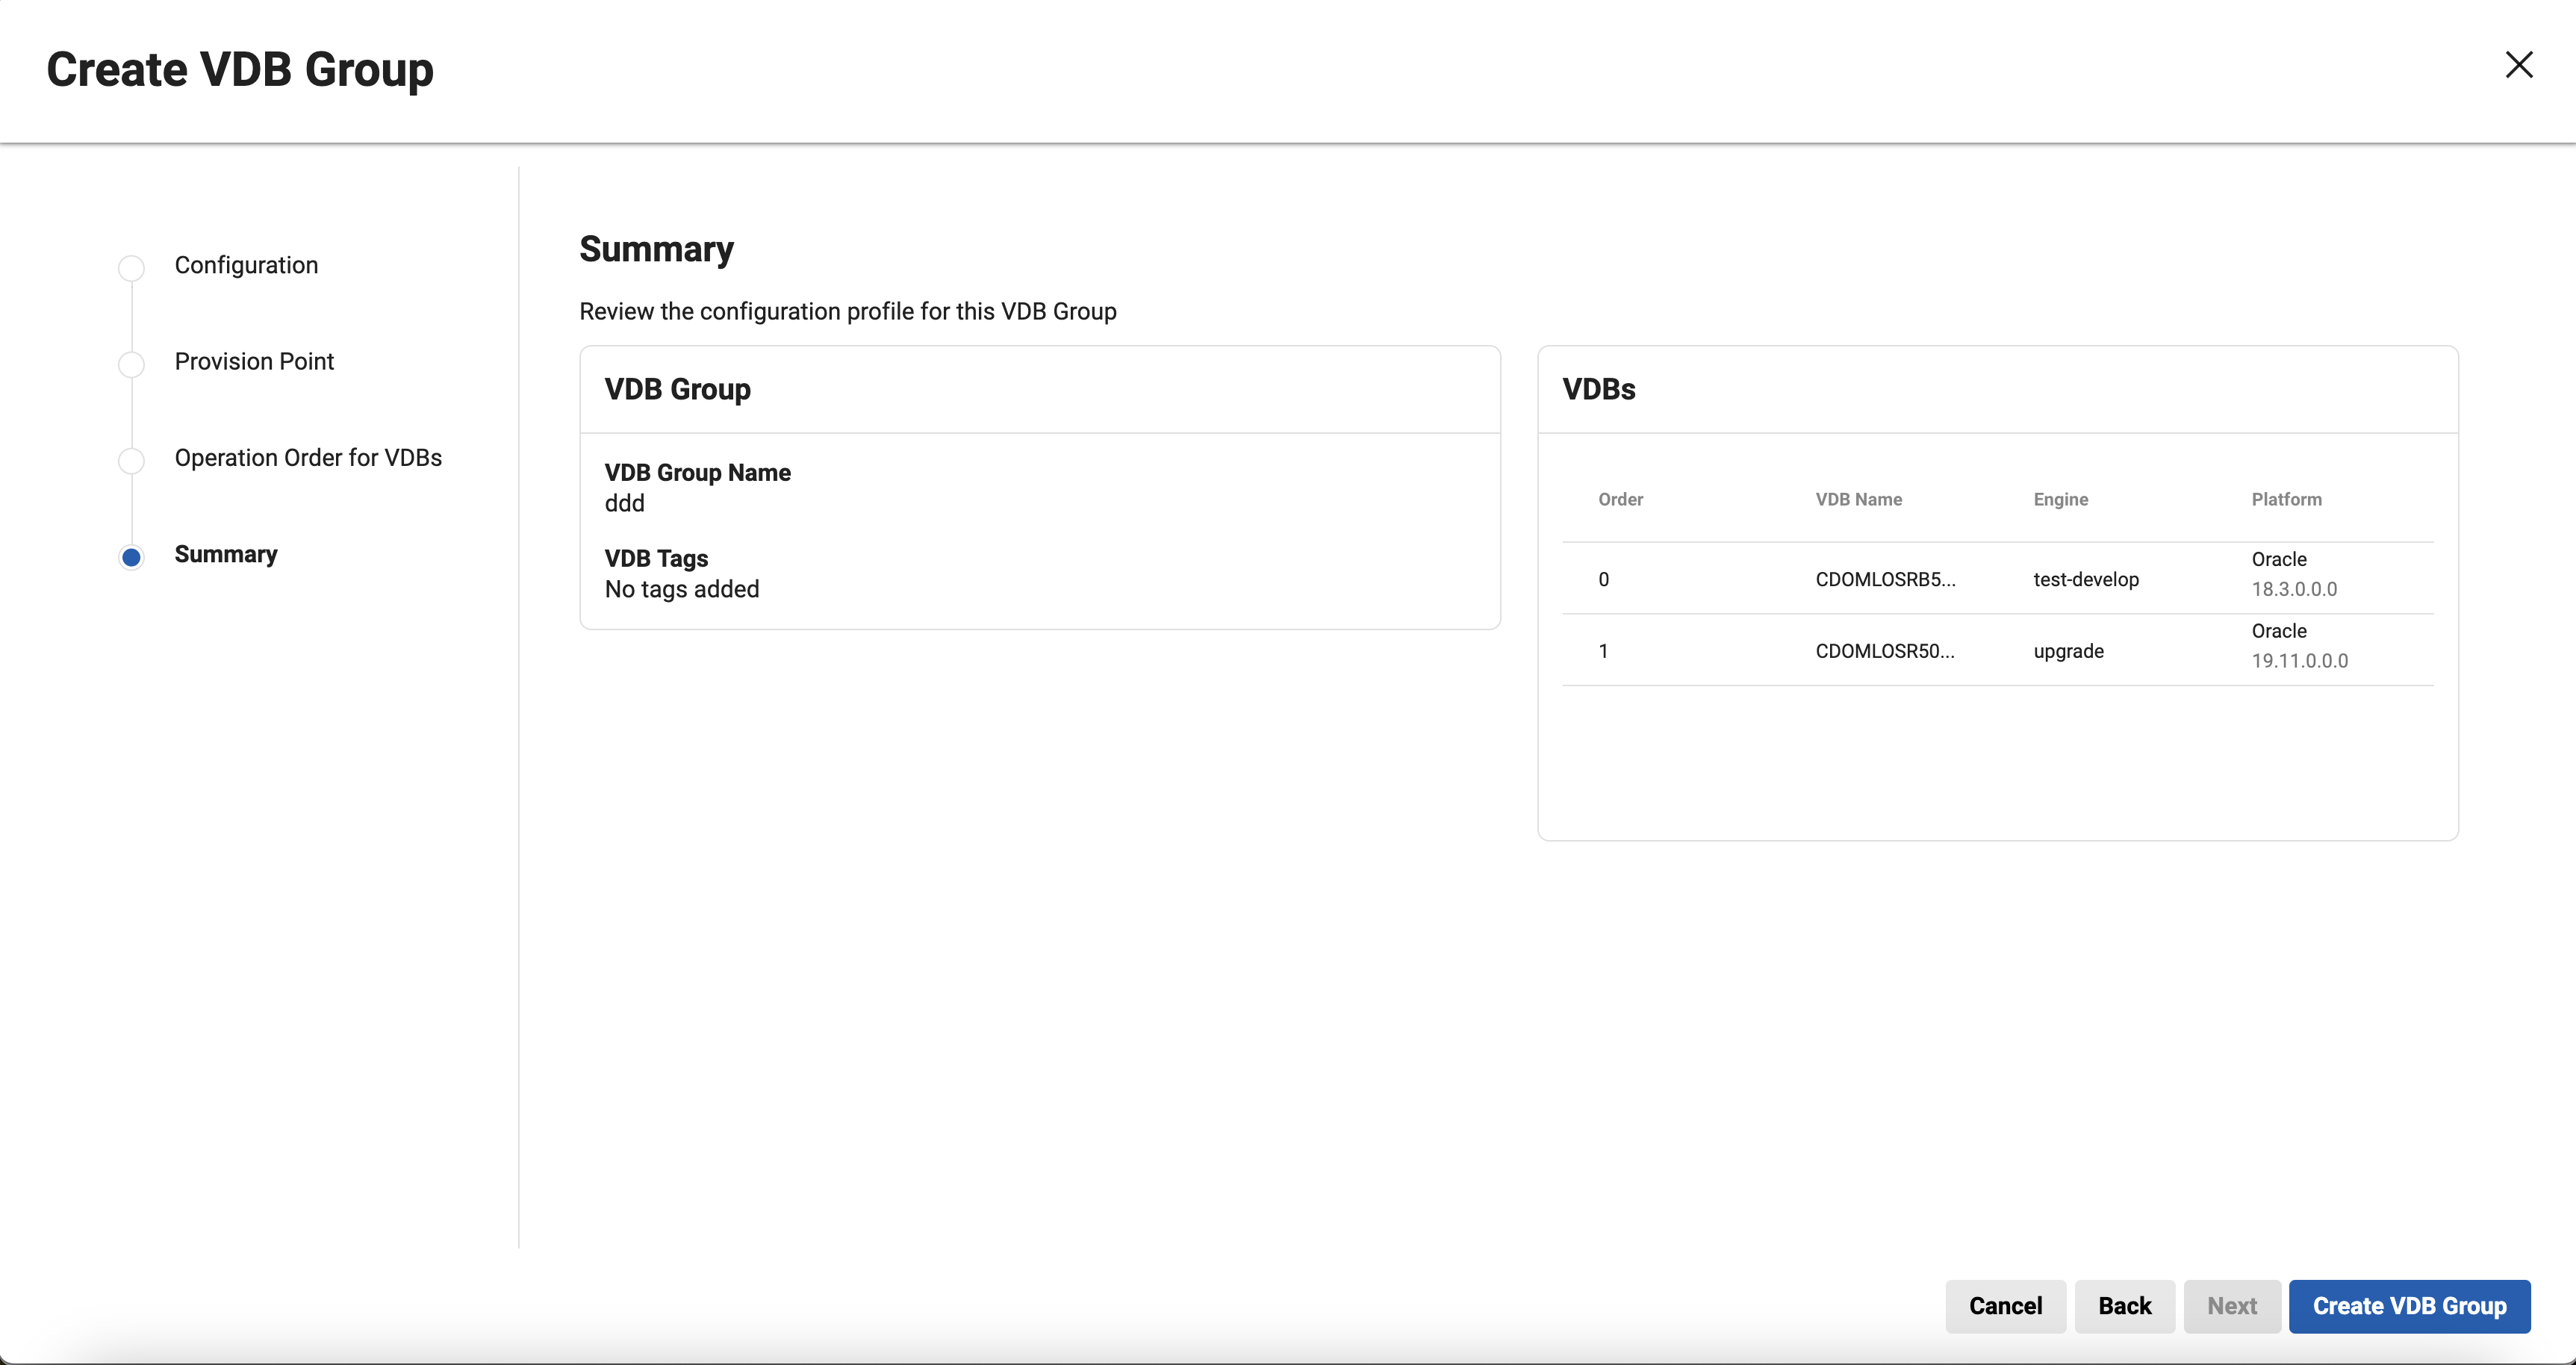
Task: Select the CDOMLOSR50... VDB row
Action: point(1885,651)
